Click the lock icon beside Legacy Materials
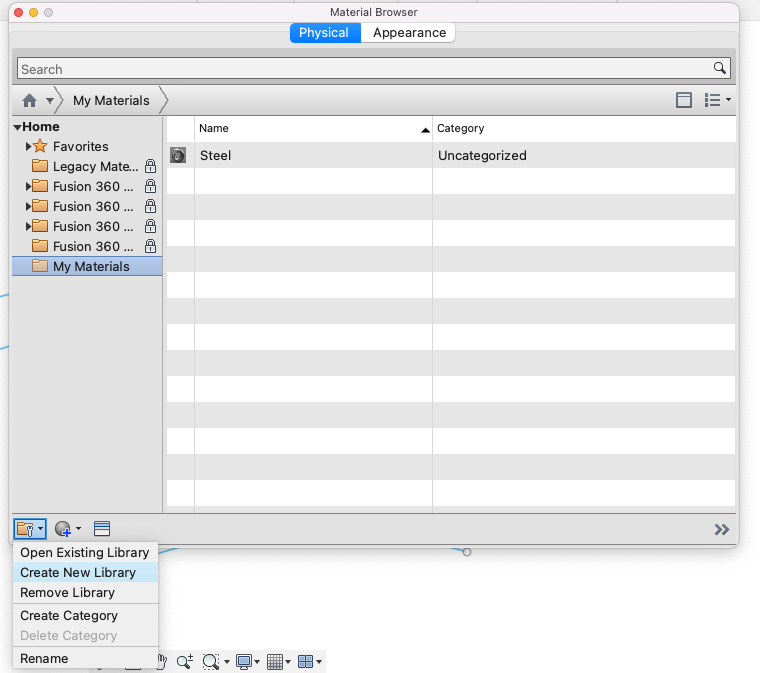 (151, 166)
